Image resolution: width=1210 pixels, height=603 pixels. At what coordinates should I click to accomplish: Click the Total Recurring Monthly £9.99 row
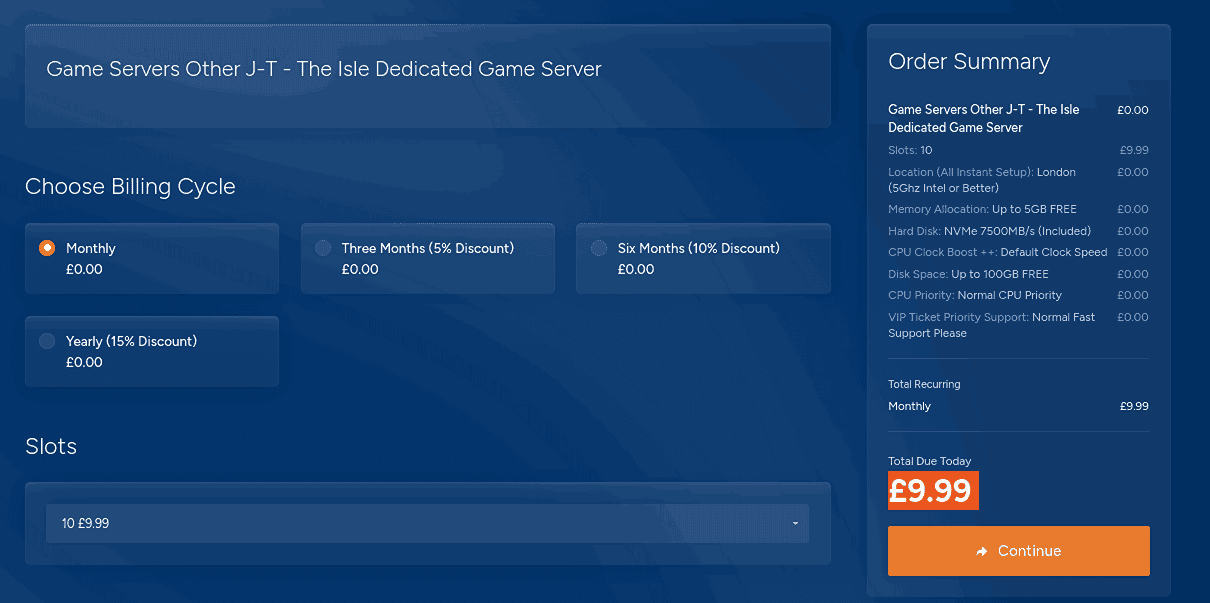coord(1017,406)
